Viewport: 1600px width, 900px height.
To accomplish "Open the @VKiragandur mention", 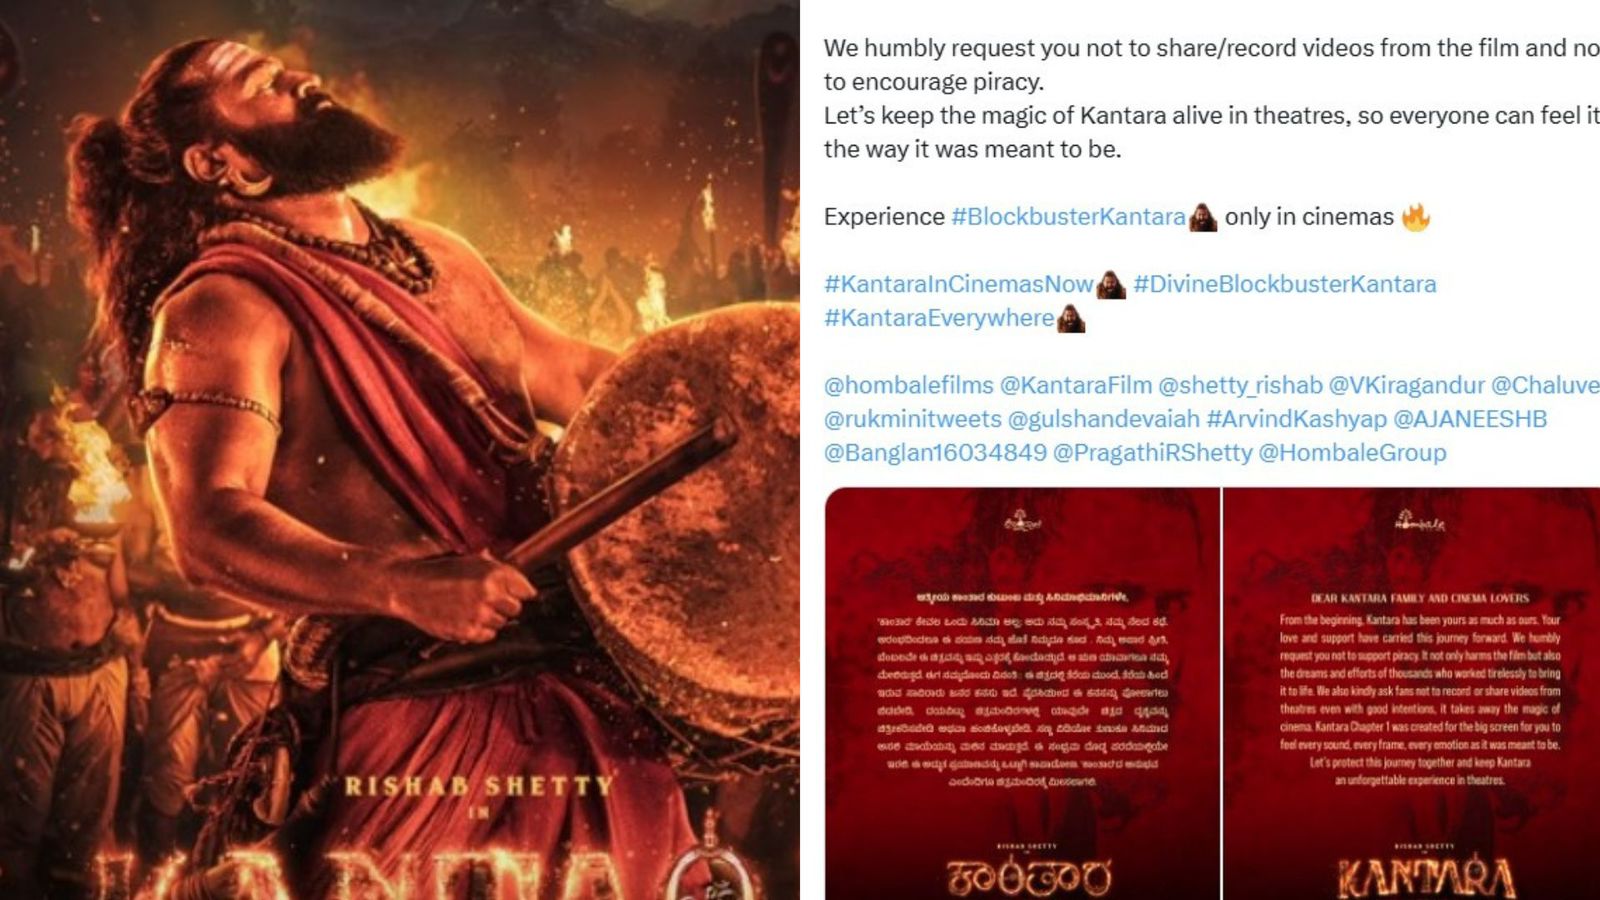I will coord(1407,385).
